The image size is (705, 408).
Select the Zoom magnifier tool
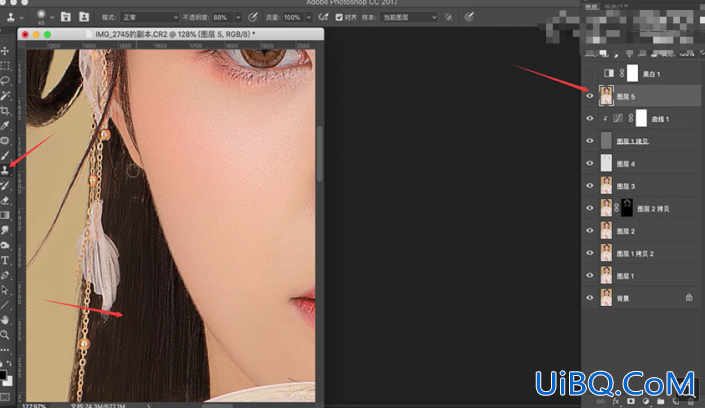(x=5, y=335)
